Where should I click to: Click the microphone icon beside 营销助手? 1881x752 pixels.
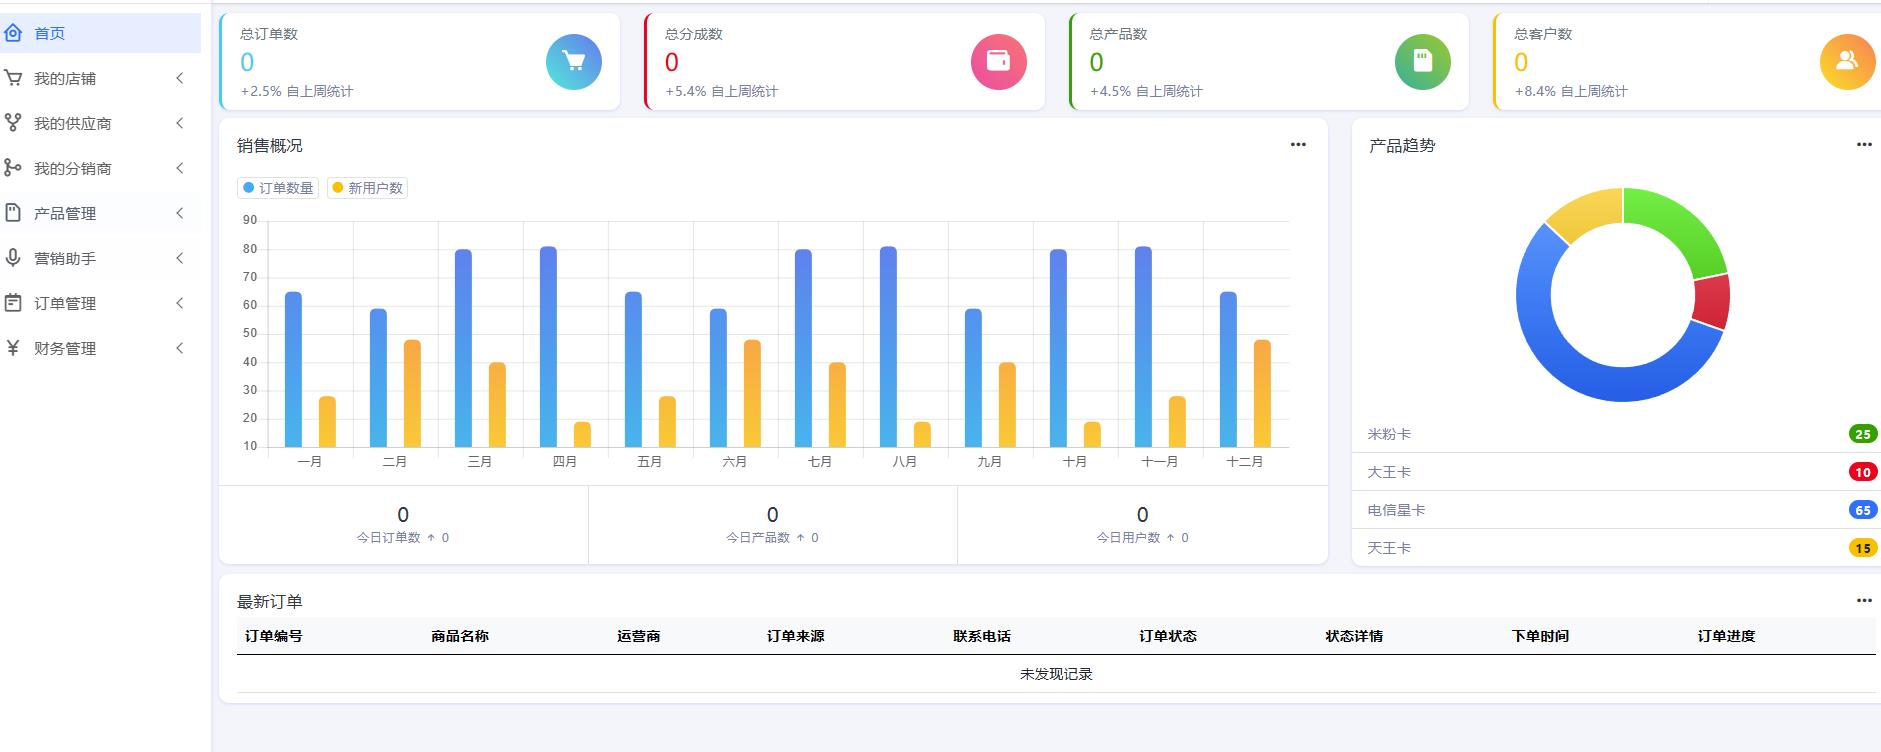(13, 258)
